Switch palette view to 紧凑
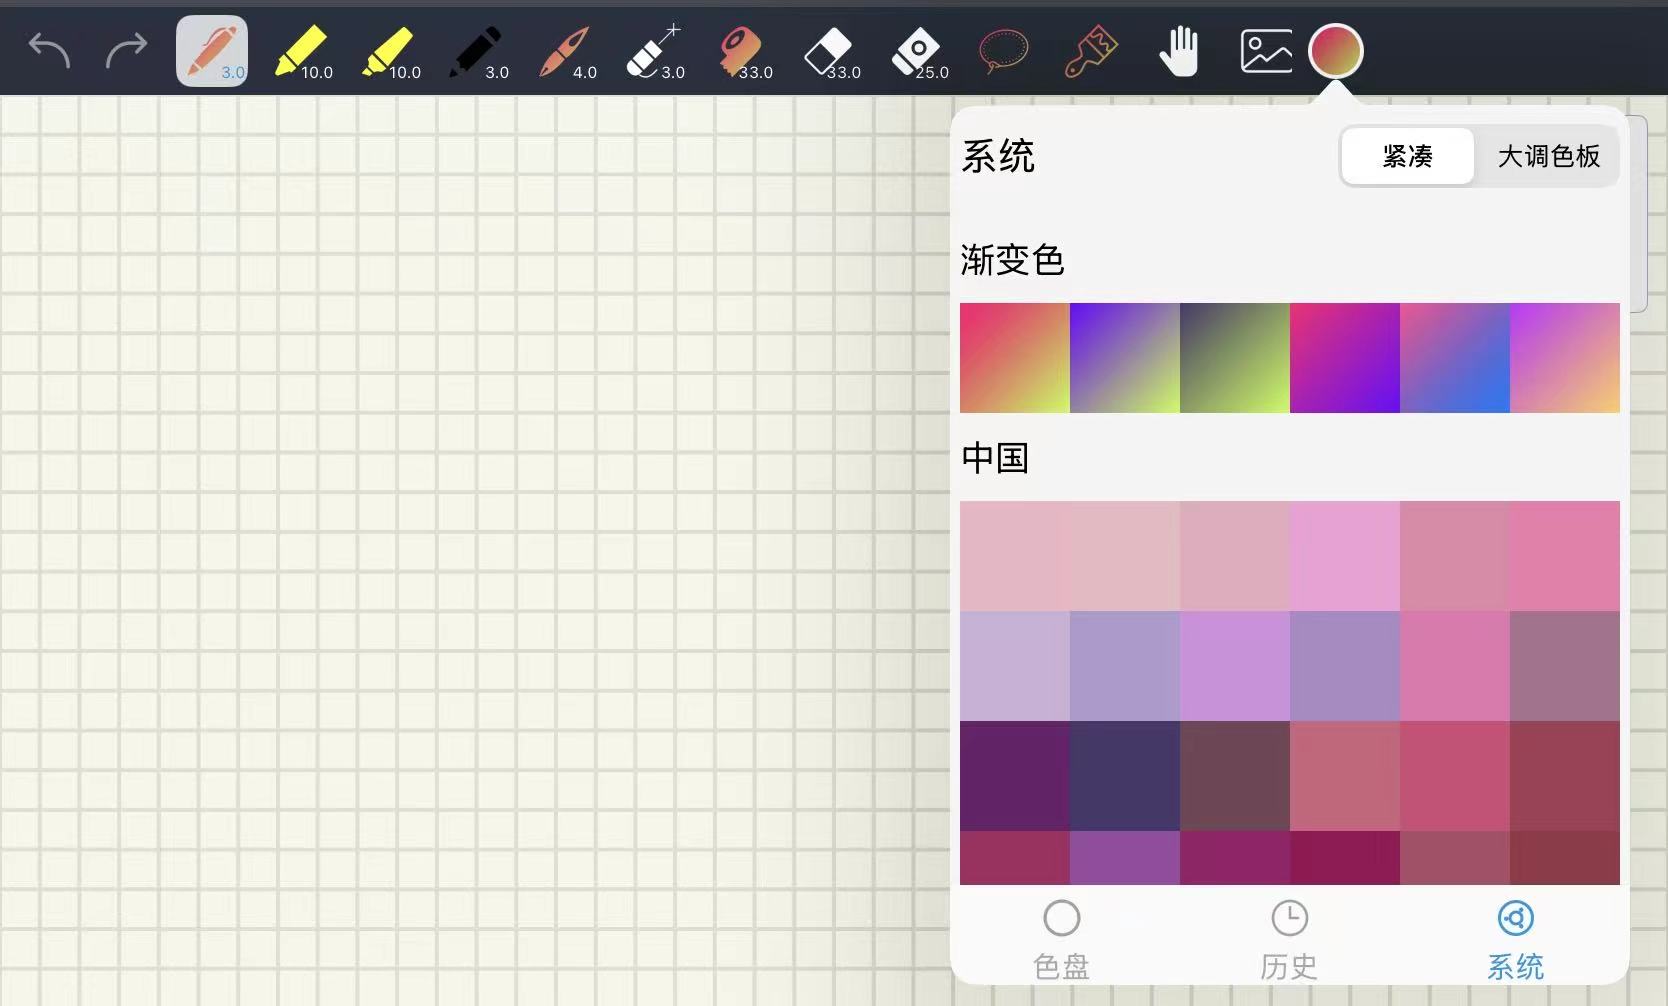 pos(1407,156)
